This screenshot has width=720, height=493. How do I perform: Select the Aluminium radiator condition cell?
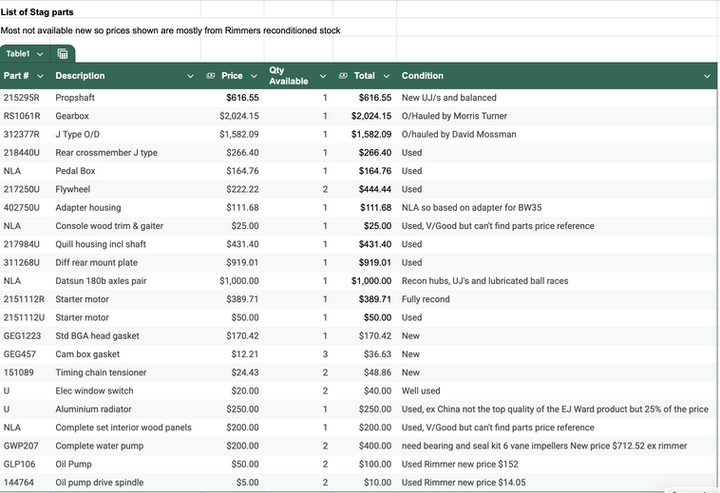click(x=555, y=409)
